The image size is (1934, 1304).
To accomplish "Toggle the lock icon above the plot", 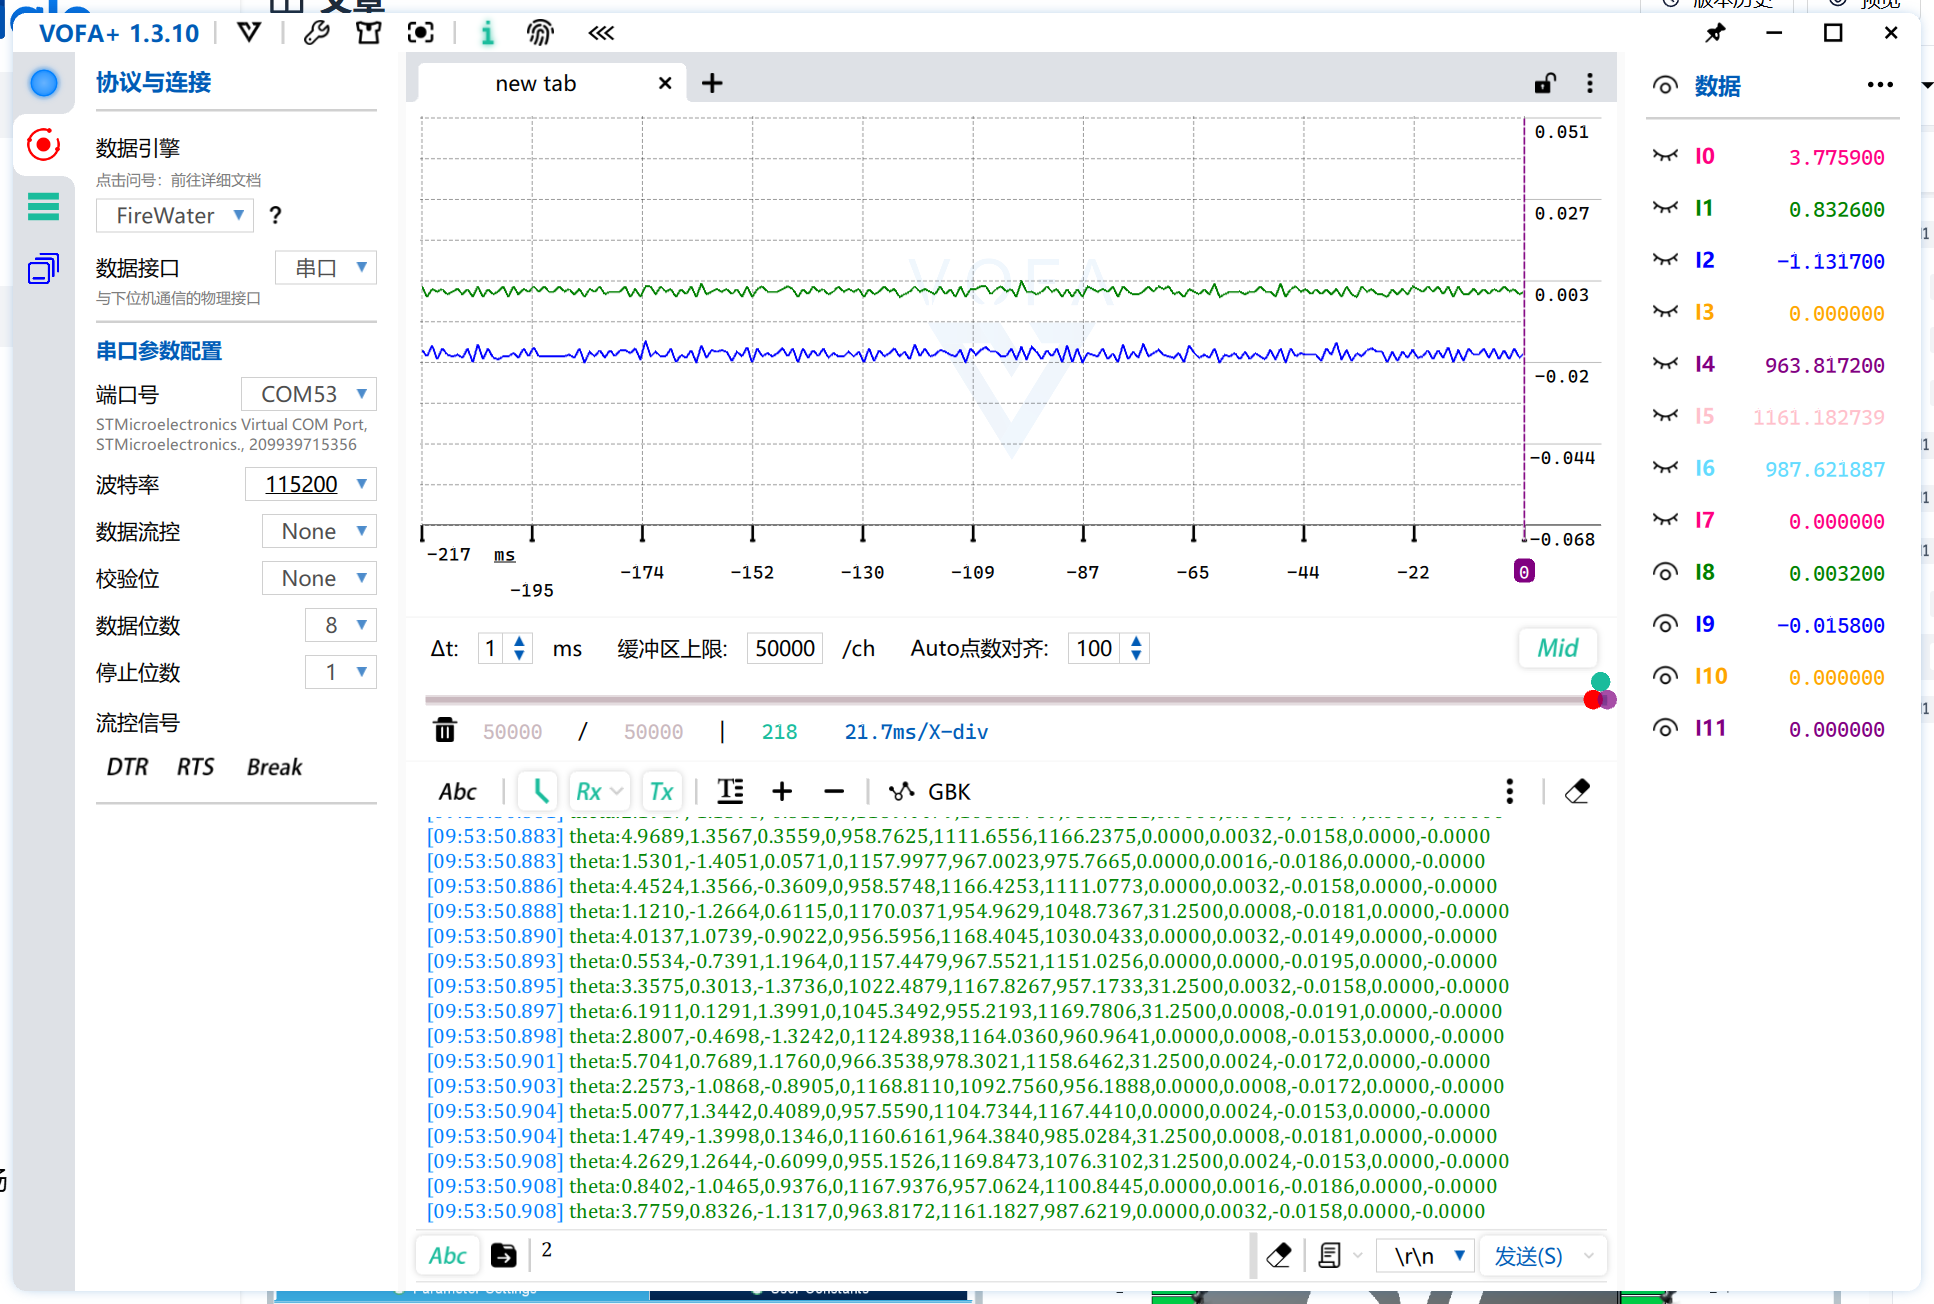I will (x=1545, y=83).
